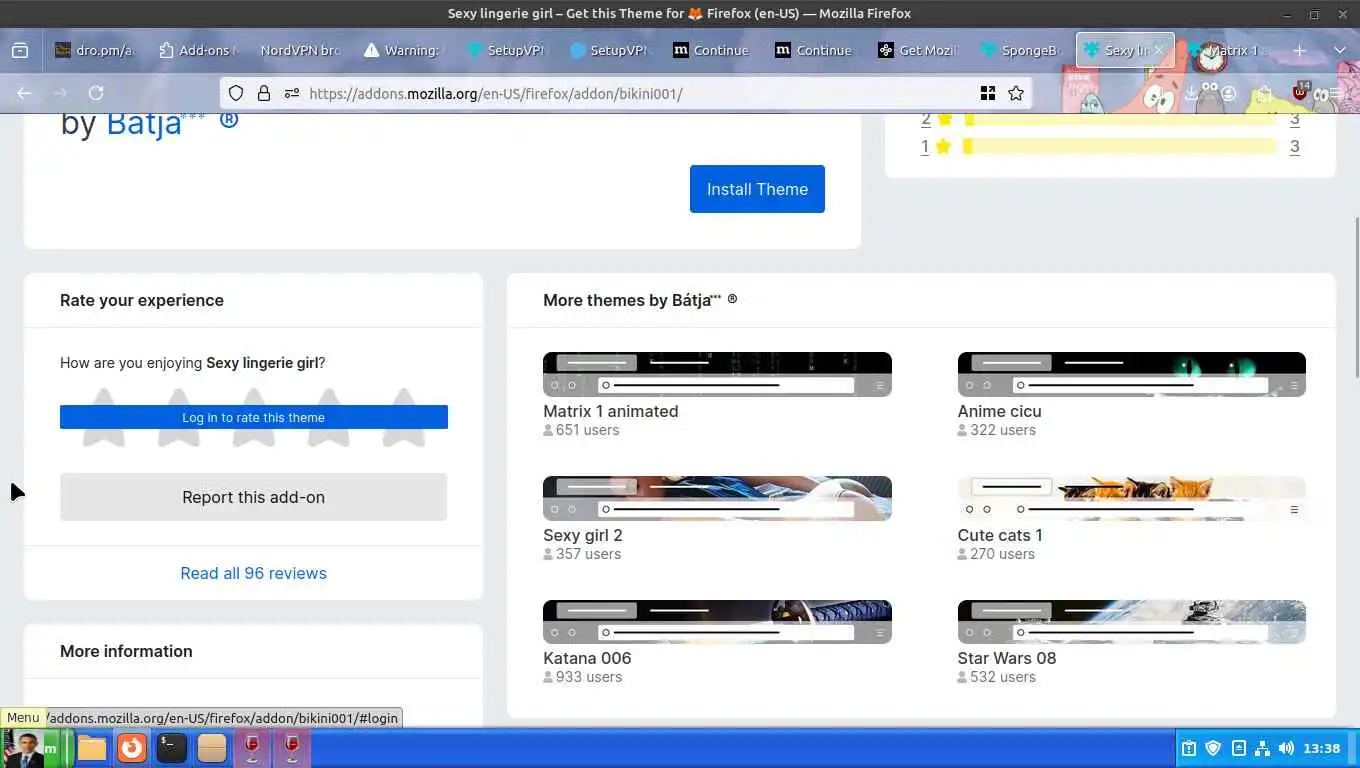Open the site permissions icon beside the padlock
This screenshot has width=1360, height=768.
coord(292,93)
